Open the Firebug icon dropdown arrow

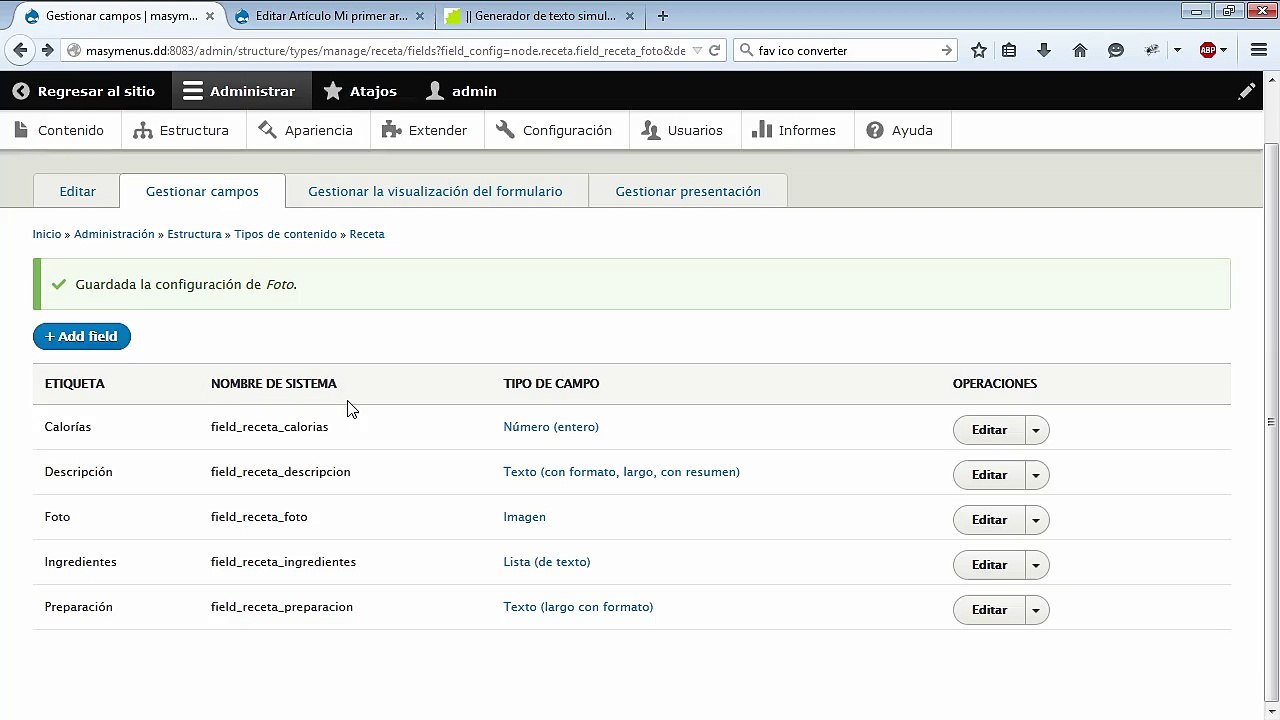1177,51
